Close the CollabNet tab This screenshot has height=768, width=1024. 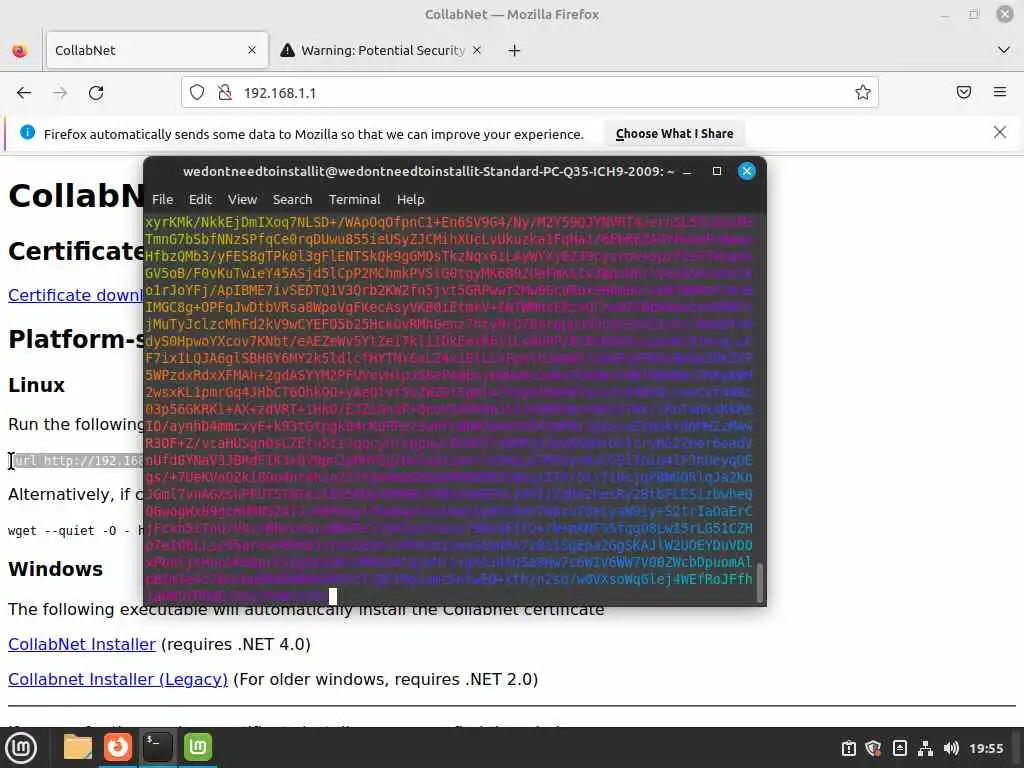pyautogui.click(x=252, y=50)
